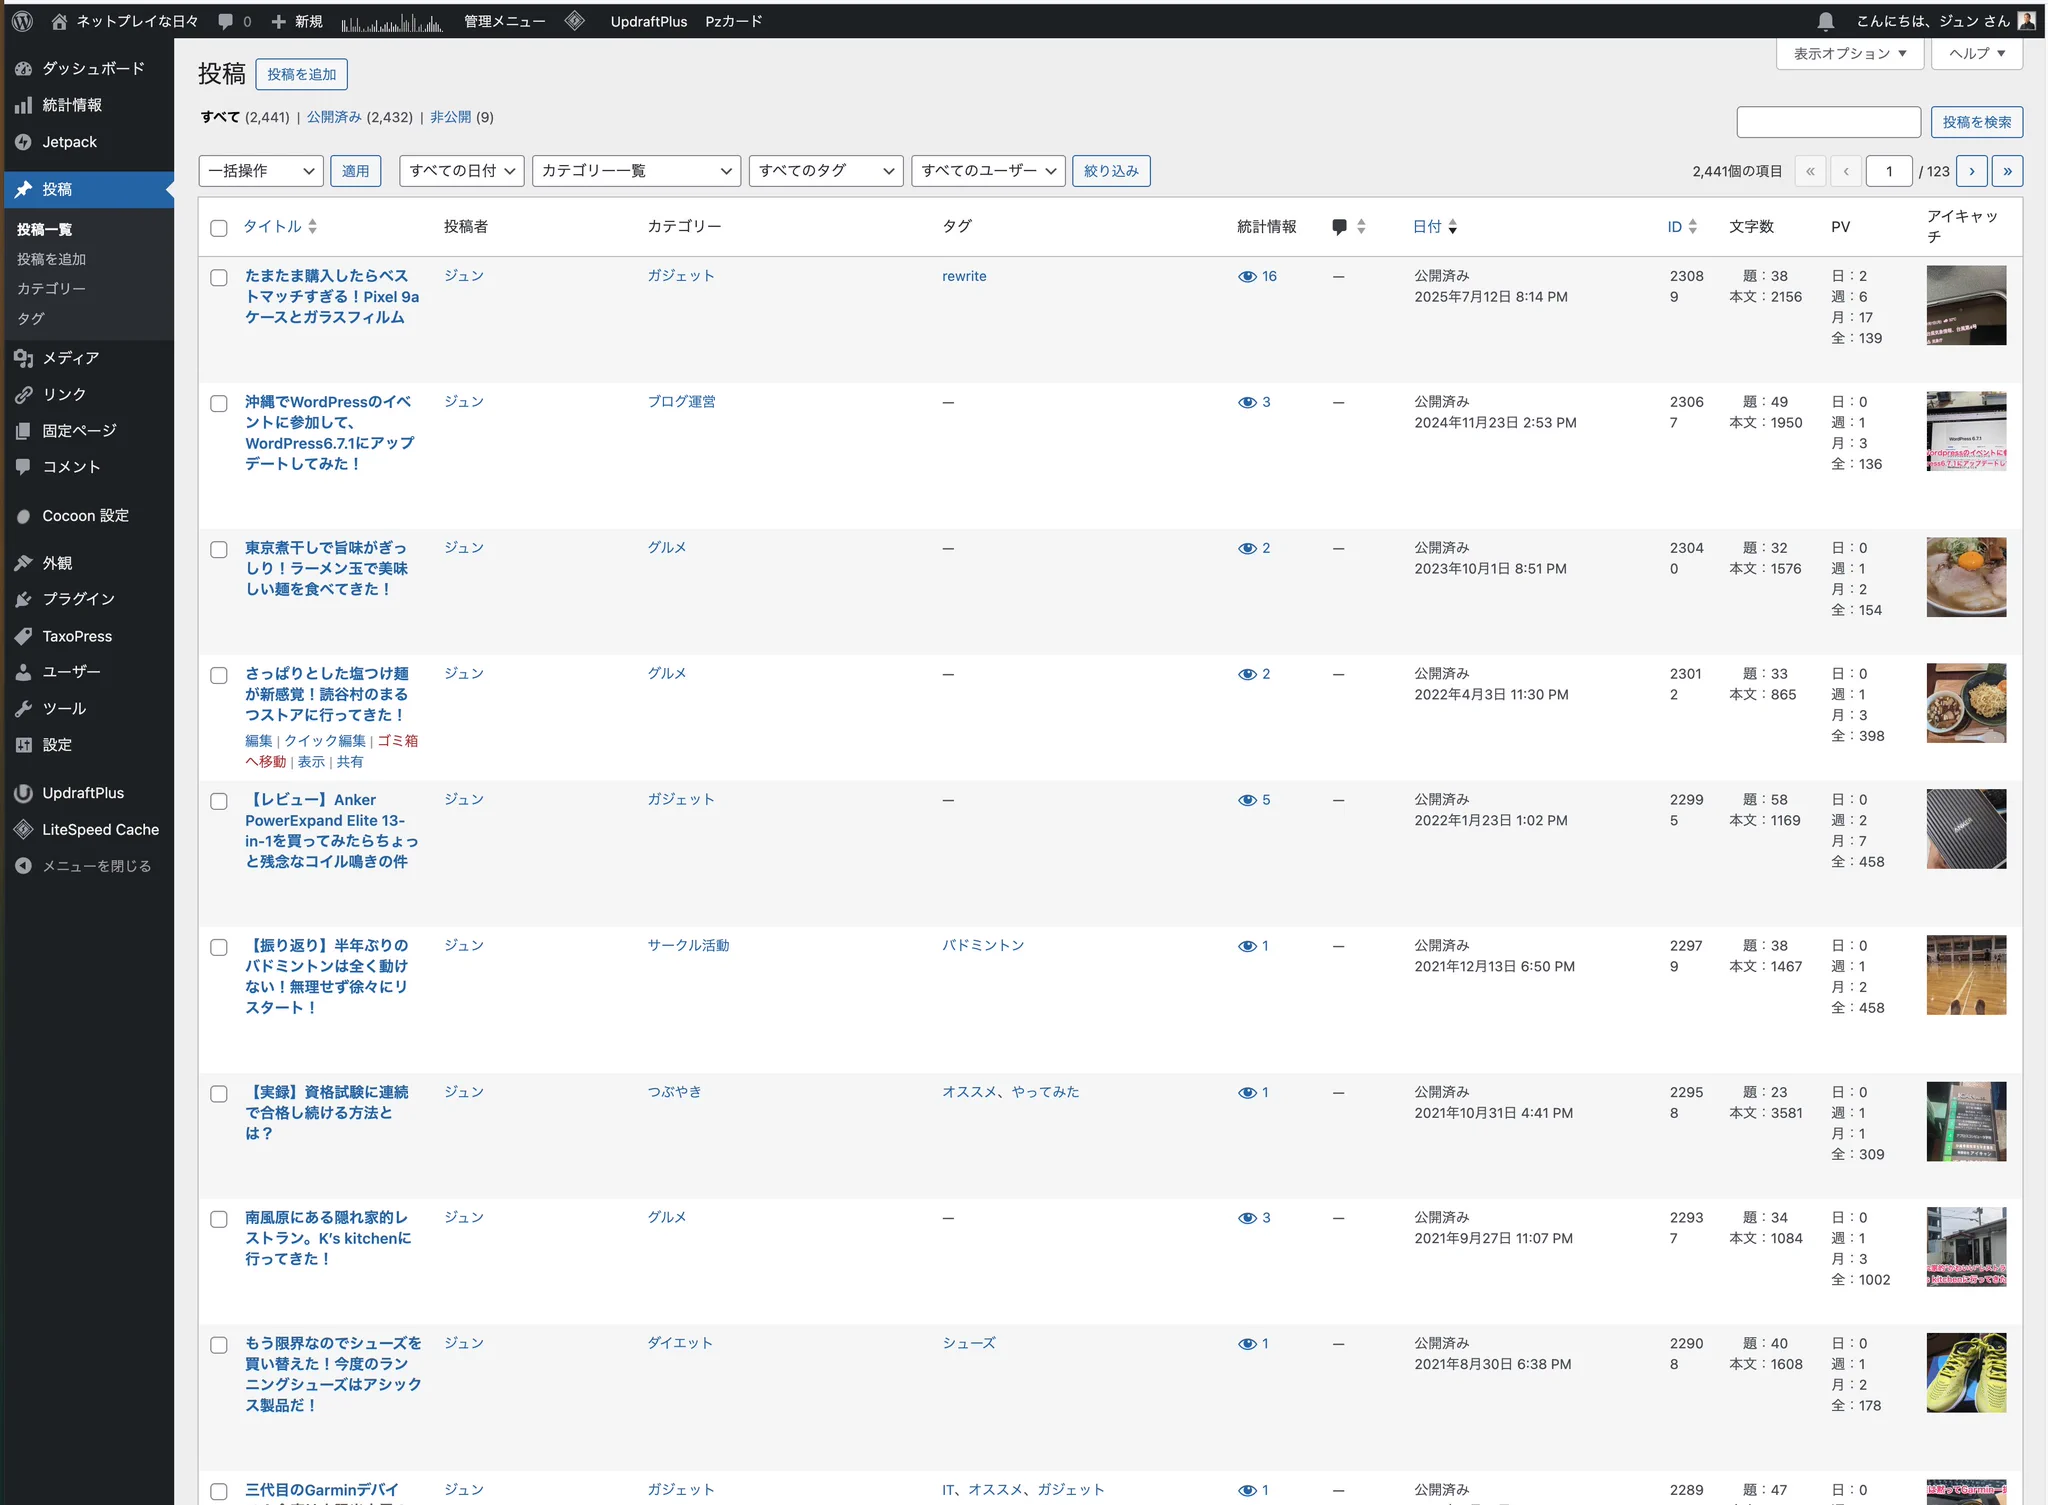Open the 投稿を追加 sidebar submenu item

51,259
